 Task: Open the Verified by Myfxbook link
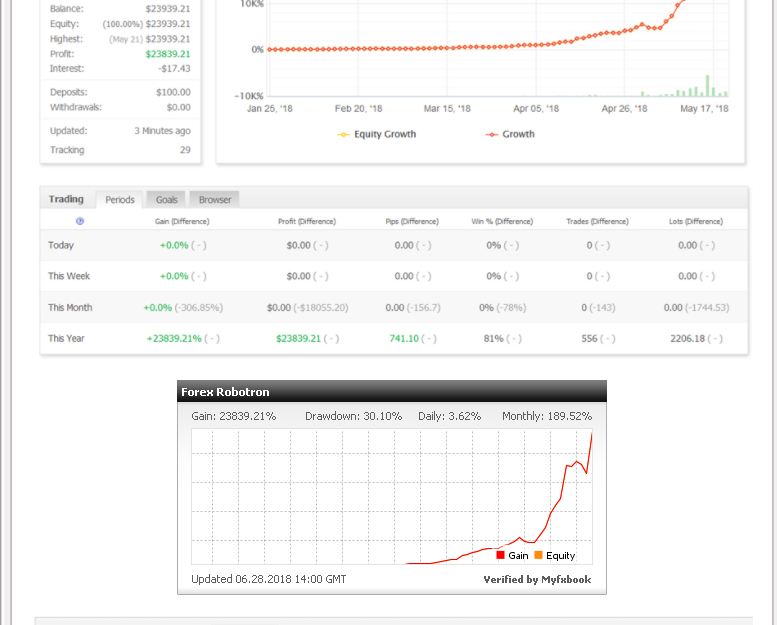tap(537, 579)
